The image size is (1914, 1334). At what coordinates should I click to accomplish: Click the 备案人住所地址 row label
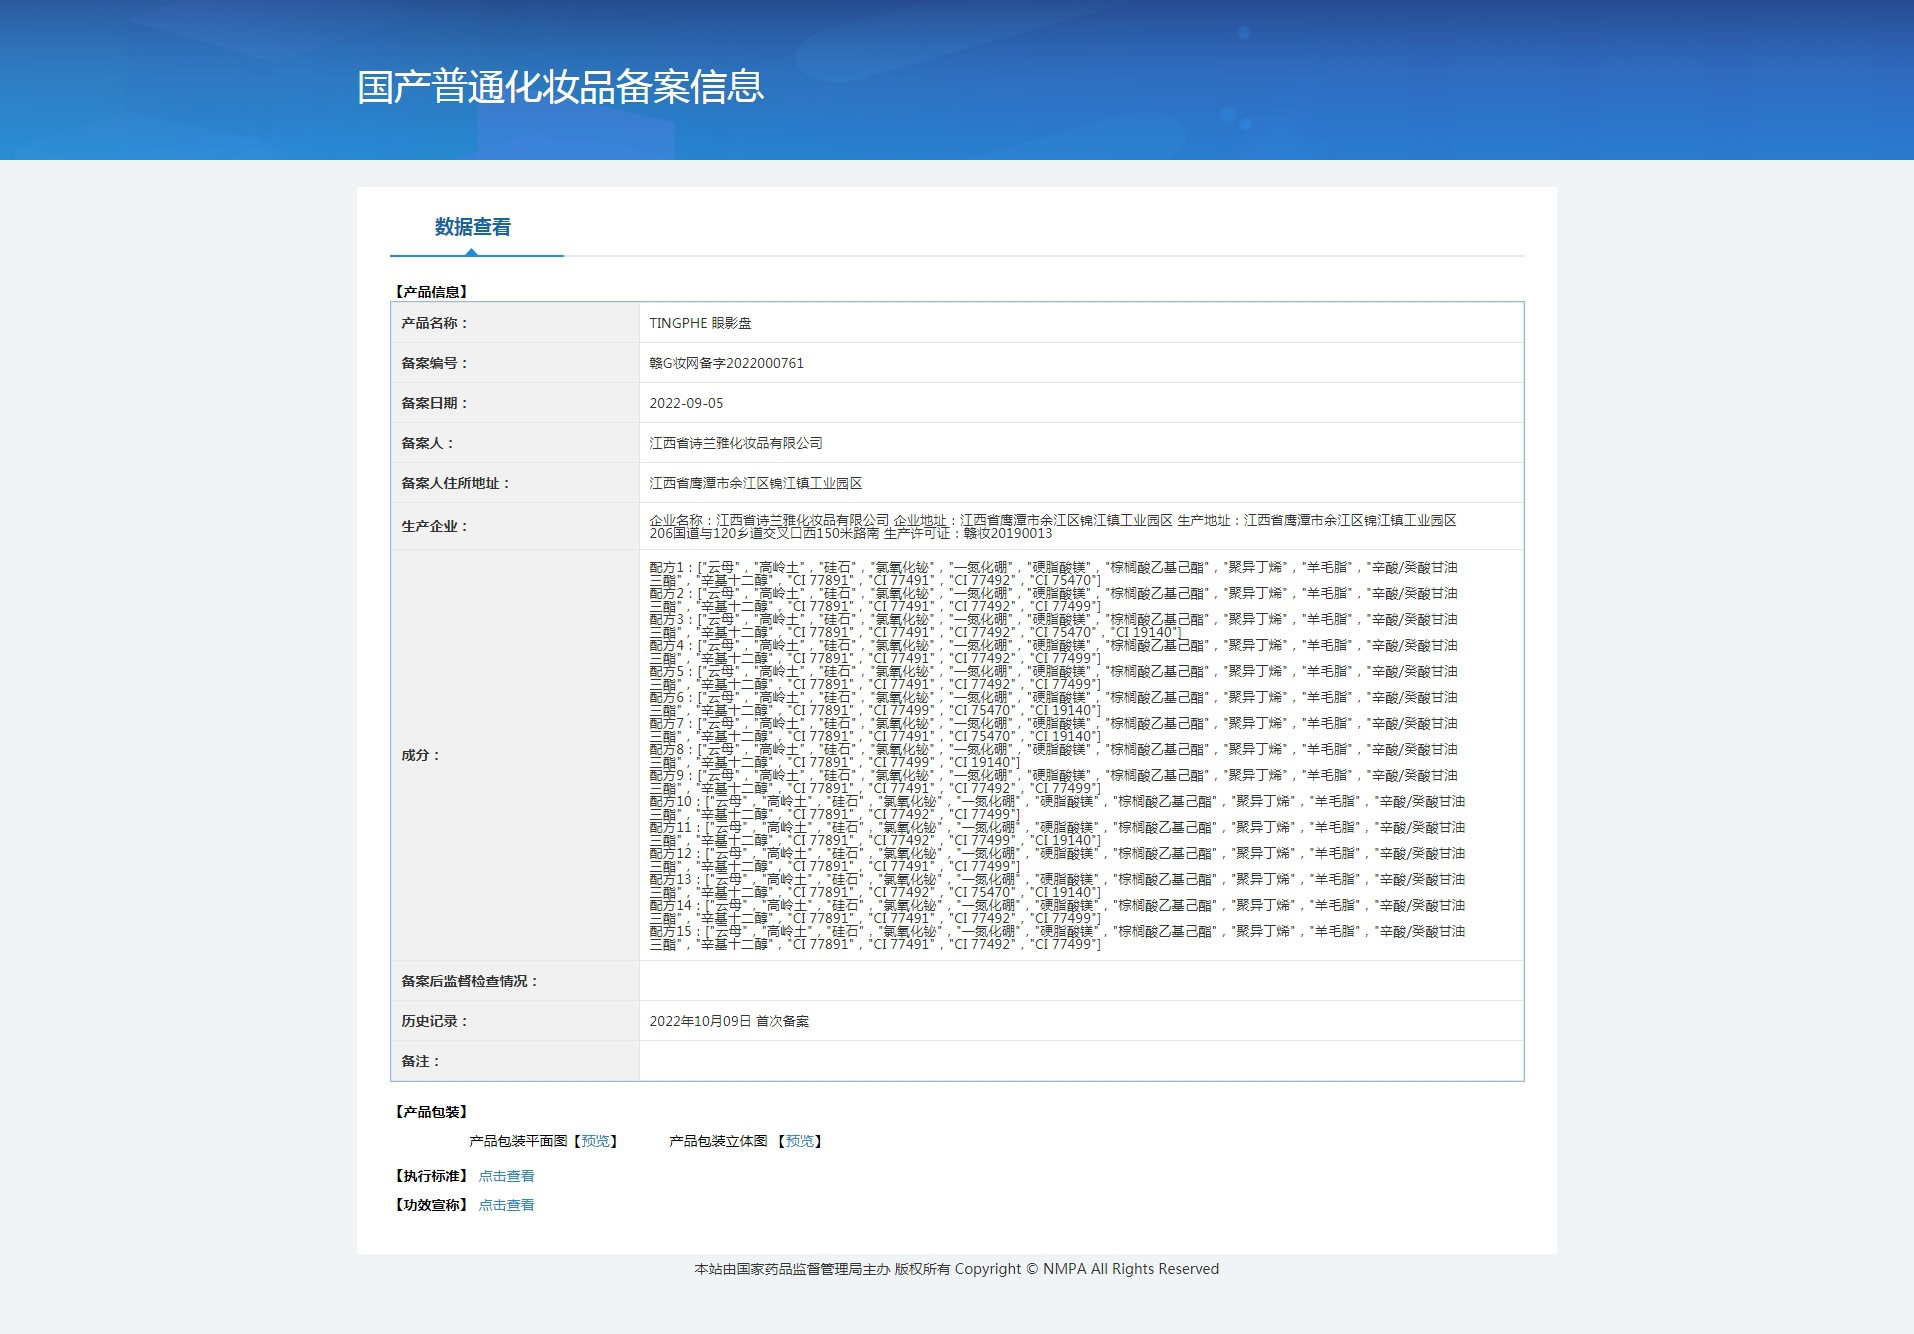coord(456,483)
